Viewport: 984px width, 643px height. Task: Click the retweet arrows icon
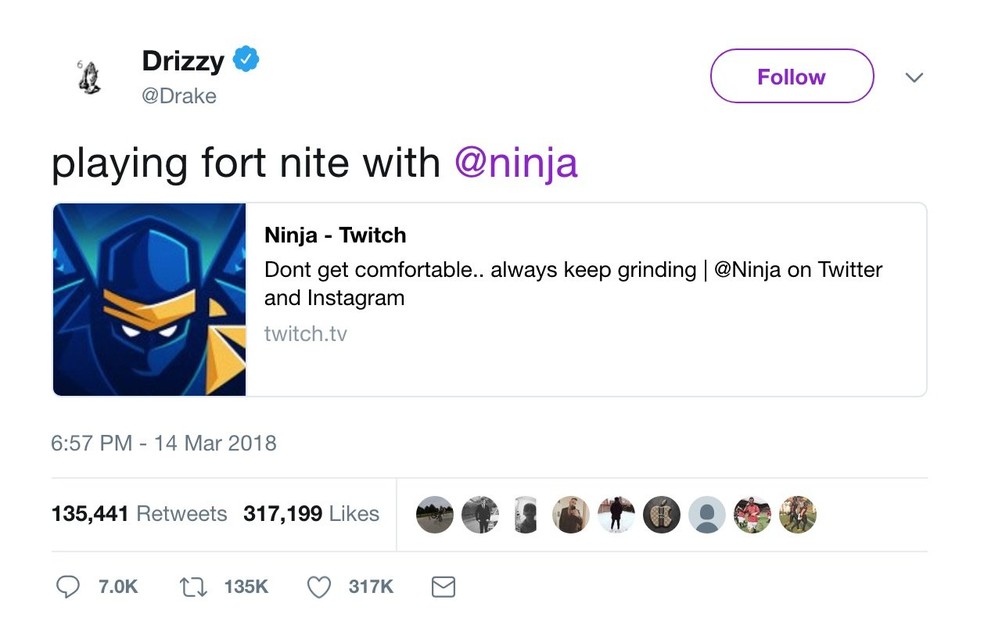191,586
